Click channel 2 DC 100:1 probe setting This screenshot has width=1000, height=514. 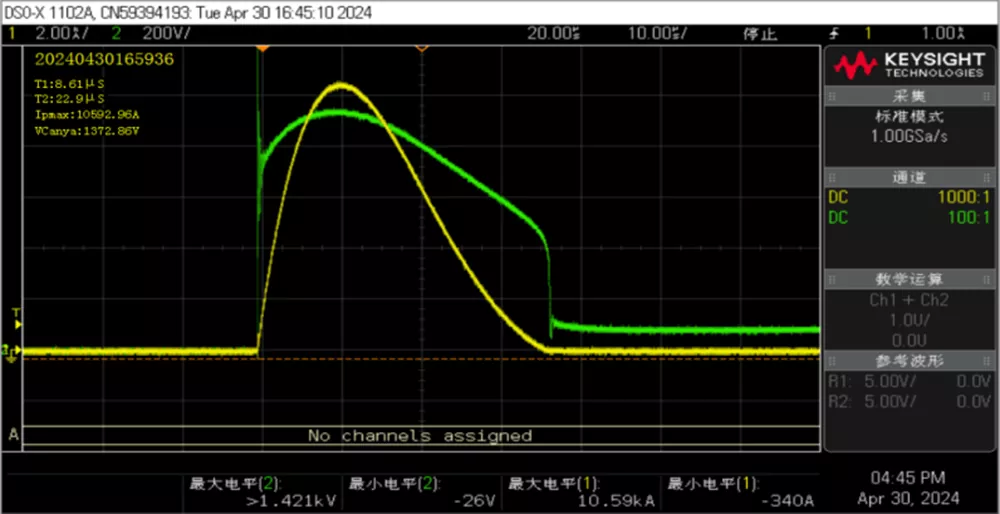[x=910, y=217]
